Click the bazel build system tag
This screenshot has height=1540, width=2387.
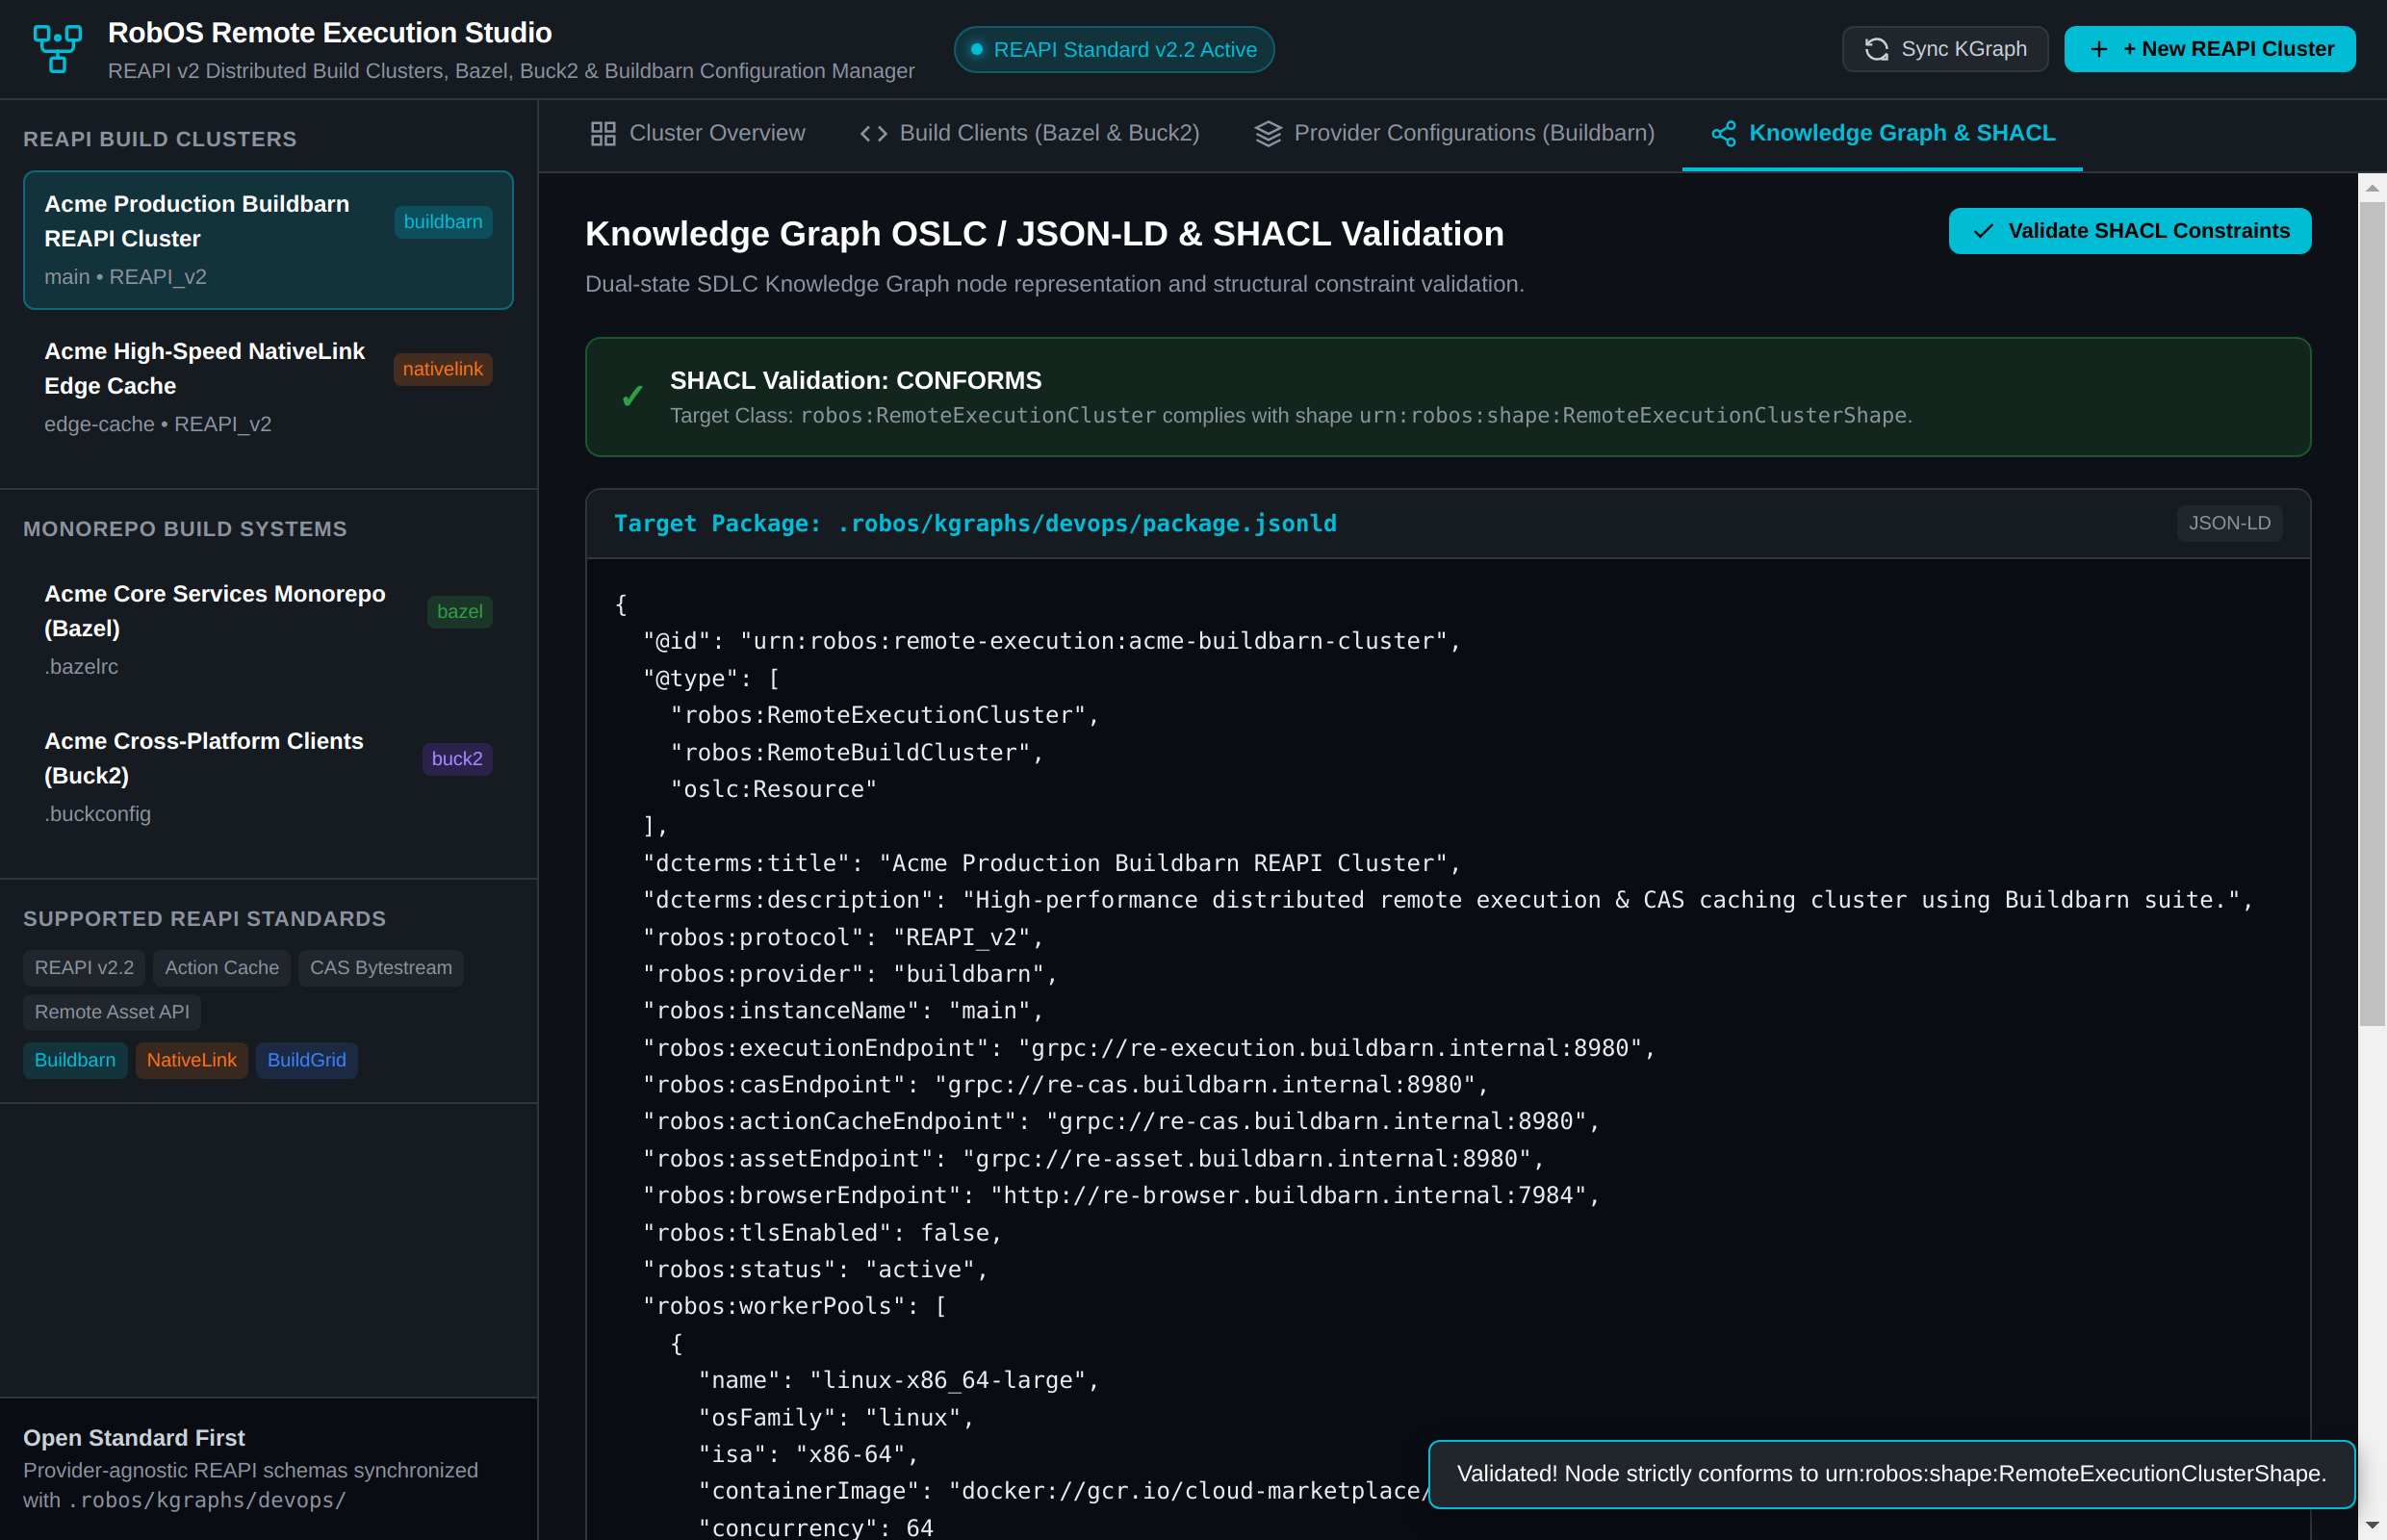459,611
